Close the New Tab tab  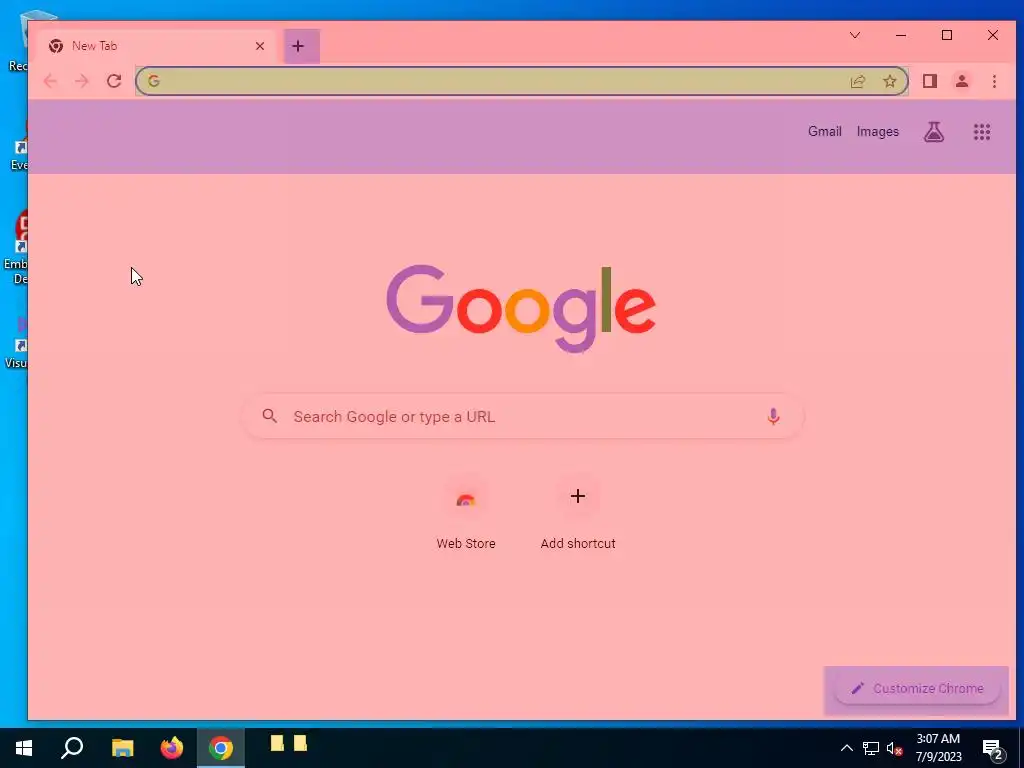[260, 46]
